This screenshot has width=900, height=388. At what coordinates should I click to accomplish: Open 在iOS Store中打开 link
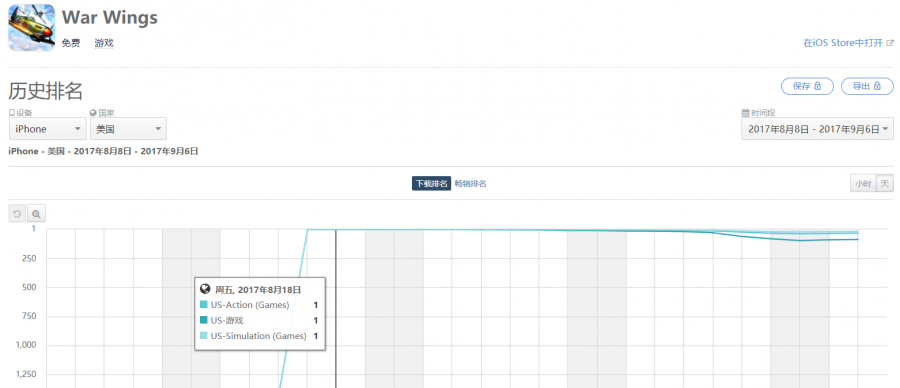click(x=843, y=43)
